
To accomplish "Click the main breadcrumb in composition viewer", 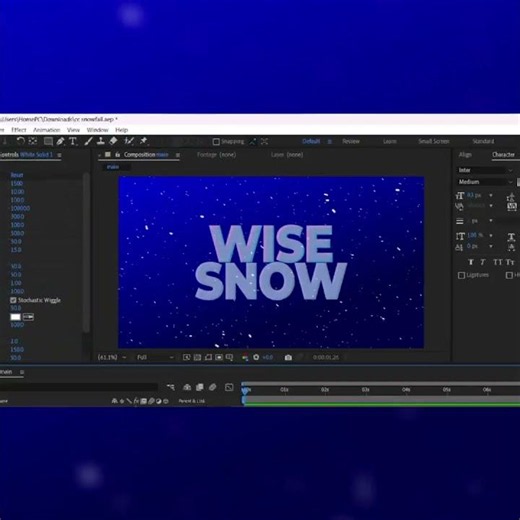I will [x=113, y=167].
